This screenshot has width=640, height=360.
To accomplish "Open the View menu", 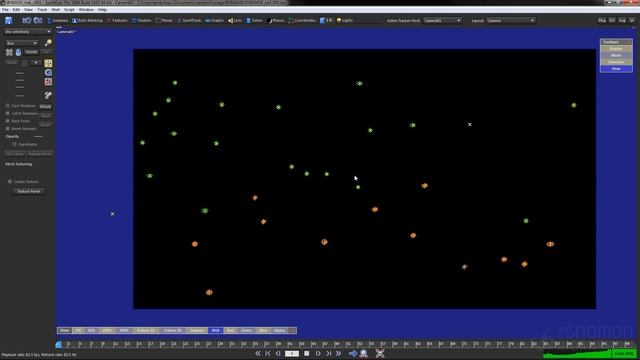I will pos(29,9).
